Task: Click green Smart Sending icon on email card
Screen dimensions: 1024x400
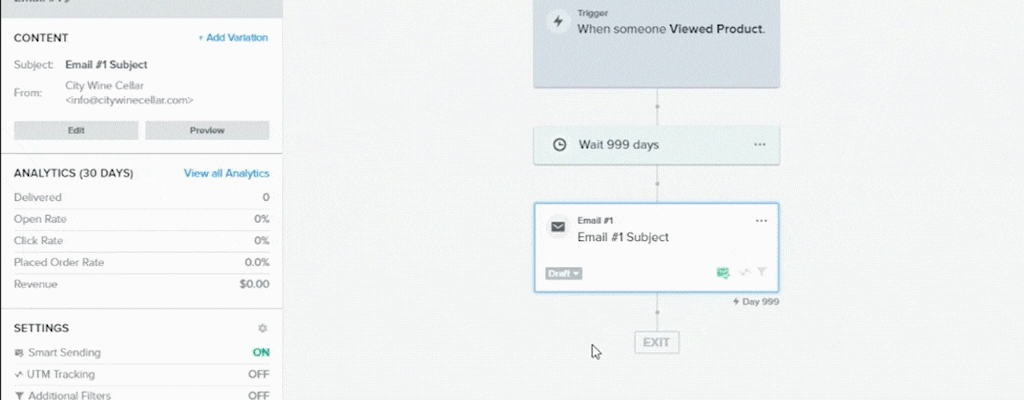Action: point(722,273)
